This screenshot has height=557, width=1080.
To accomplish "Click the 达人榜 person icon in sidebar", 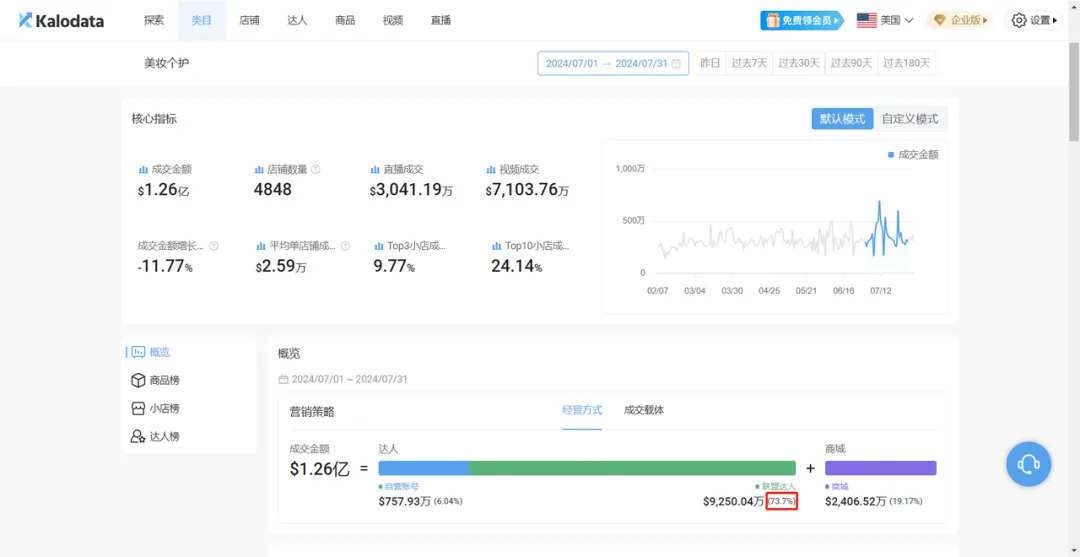I will tap(138, 437).
